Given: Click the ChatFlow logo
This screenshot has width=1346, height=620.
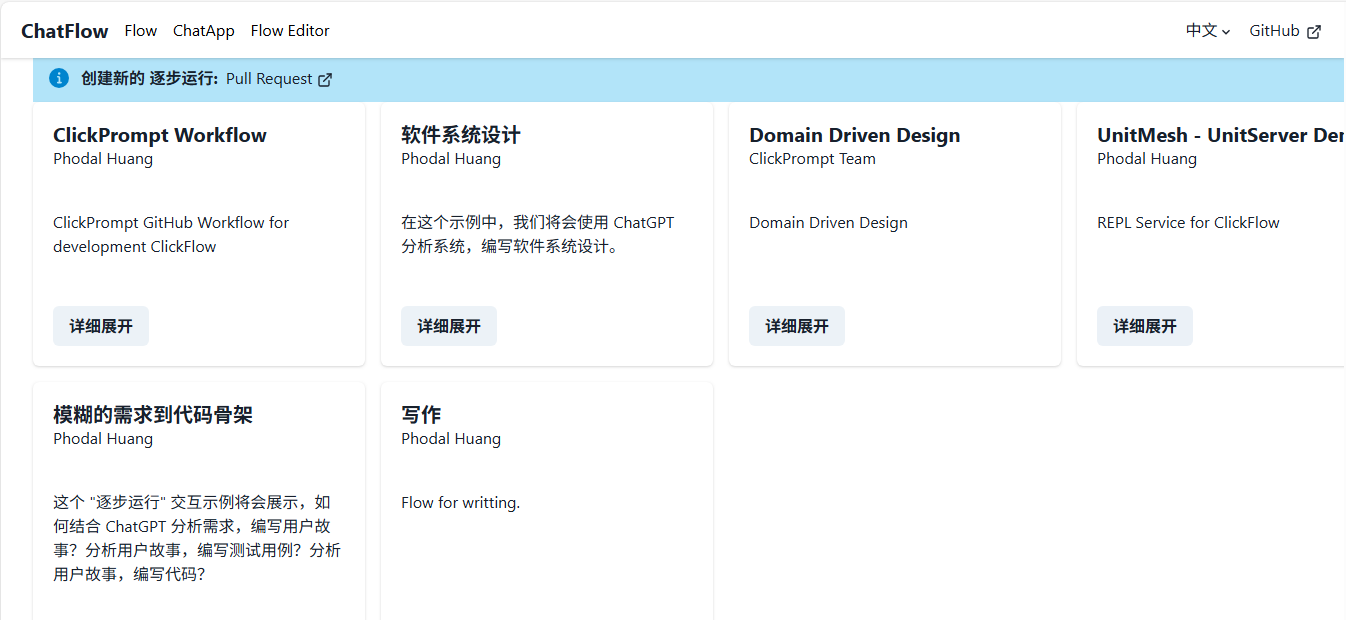Looking at the screenshot, I should click(65, 31).
